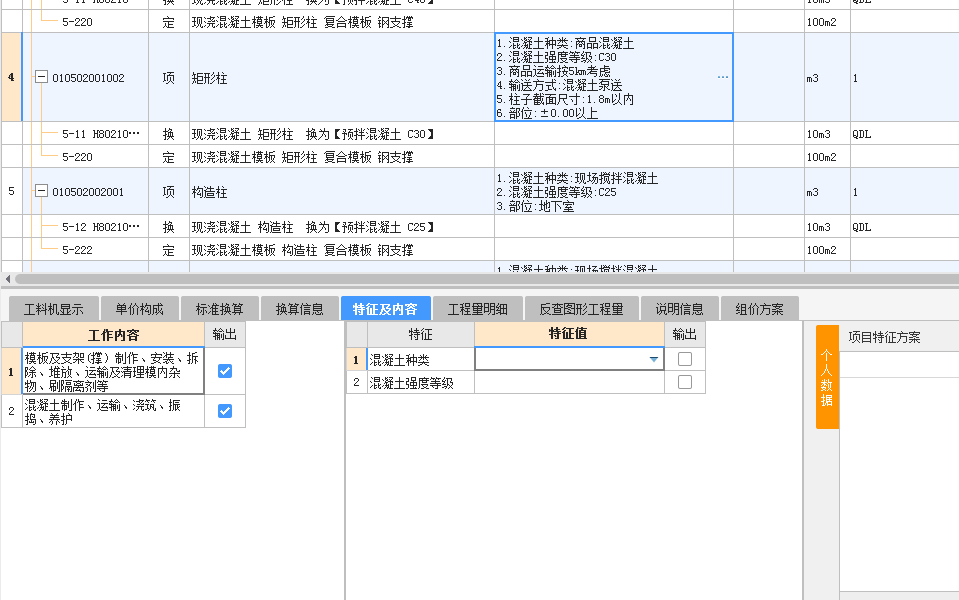Image resolution: width=959 pixels, height=600 pixels.
Task: Click the 构造柱 feature description cell
Action: tap(614, 191)
